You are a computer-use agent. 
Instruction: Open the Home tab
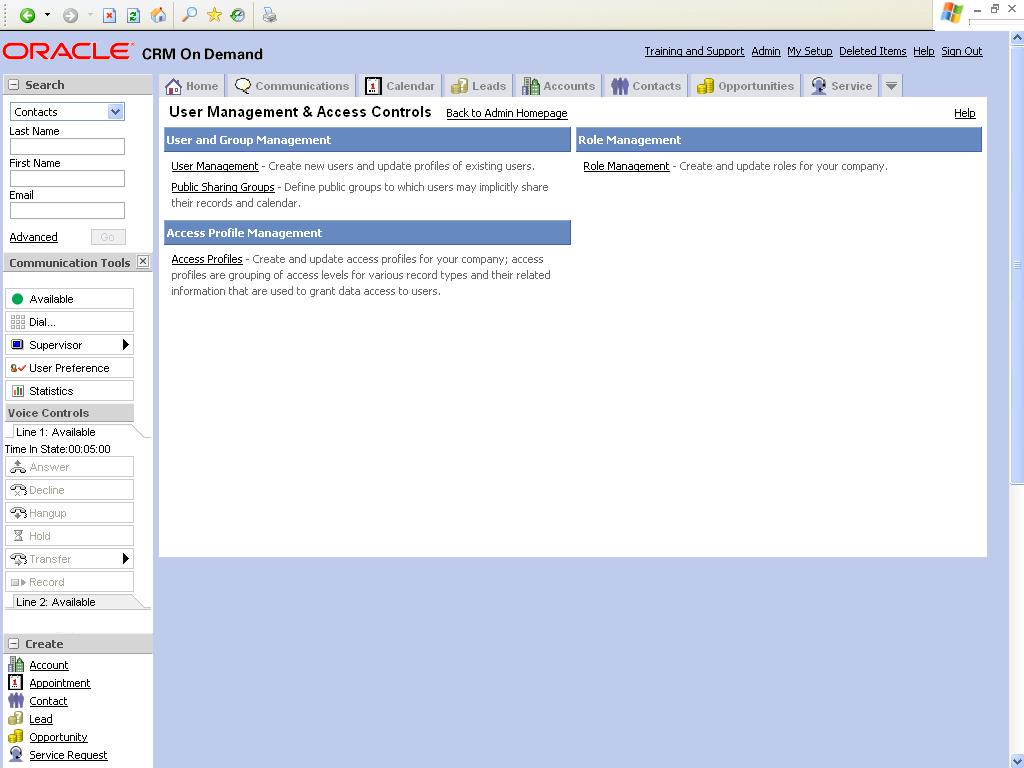[191, 86]
